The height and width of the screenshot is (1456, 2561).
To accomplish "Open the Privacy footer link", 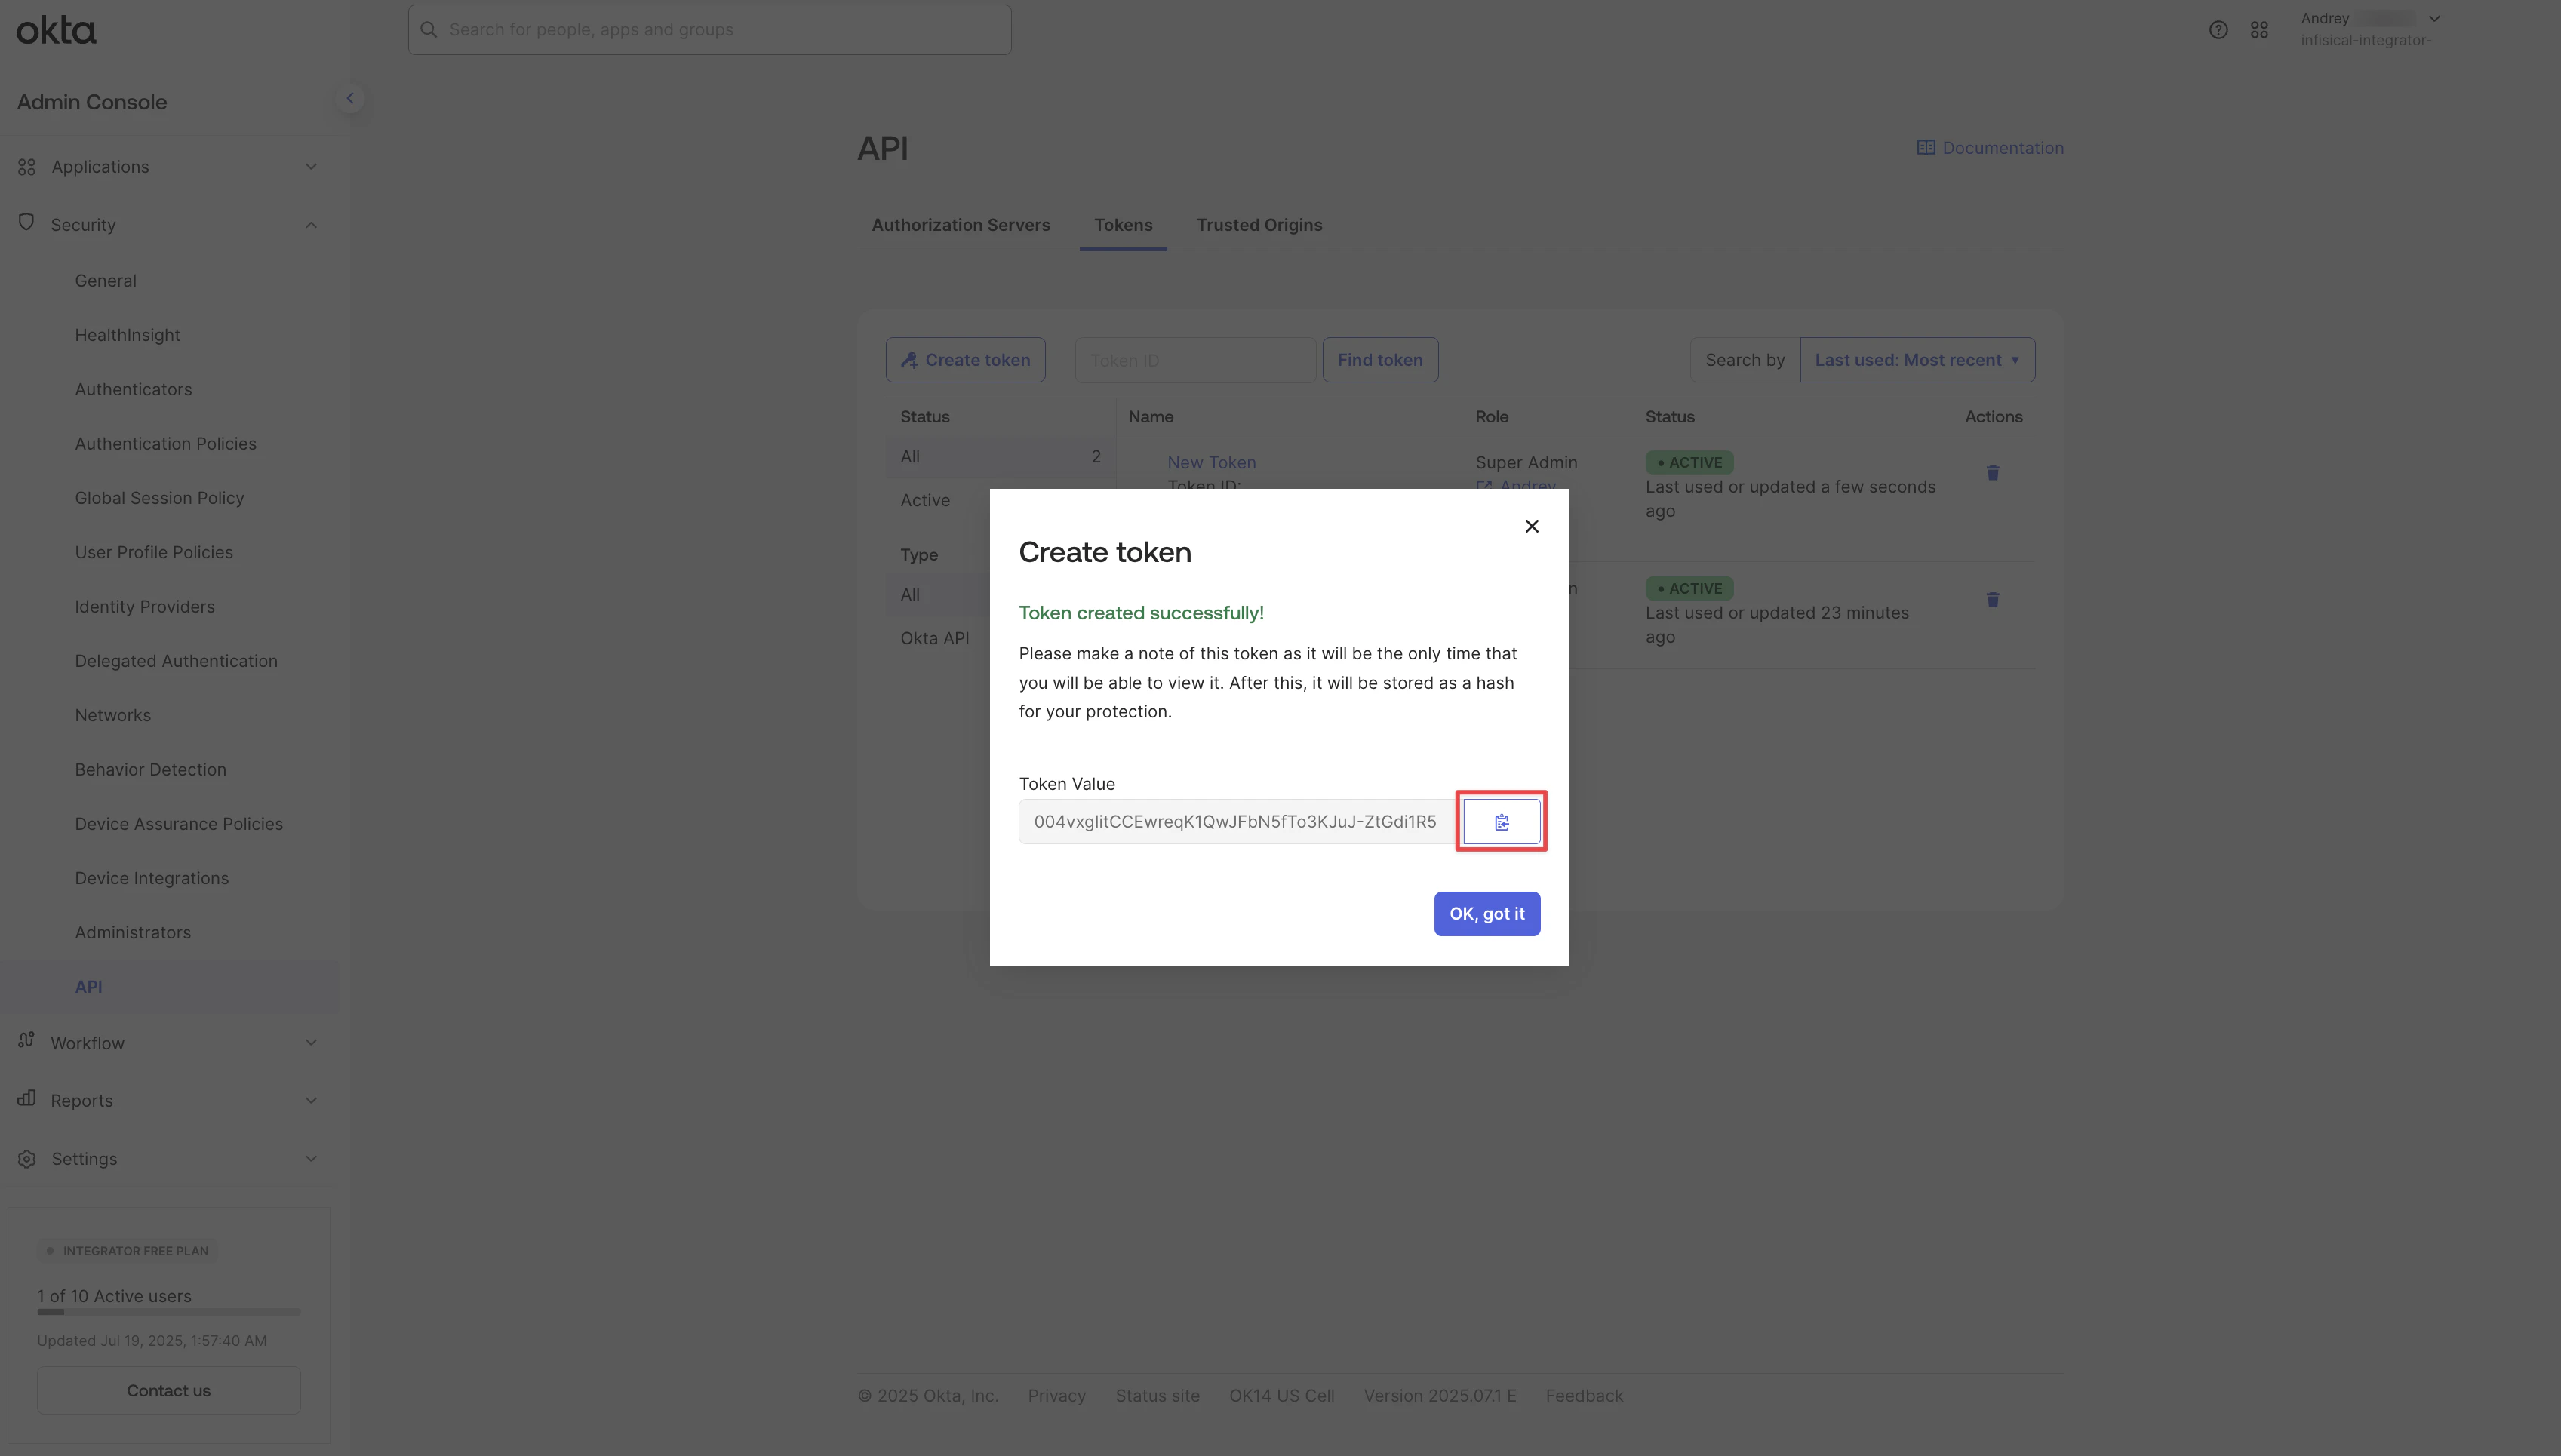I will coord(1057,1396).
